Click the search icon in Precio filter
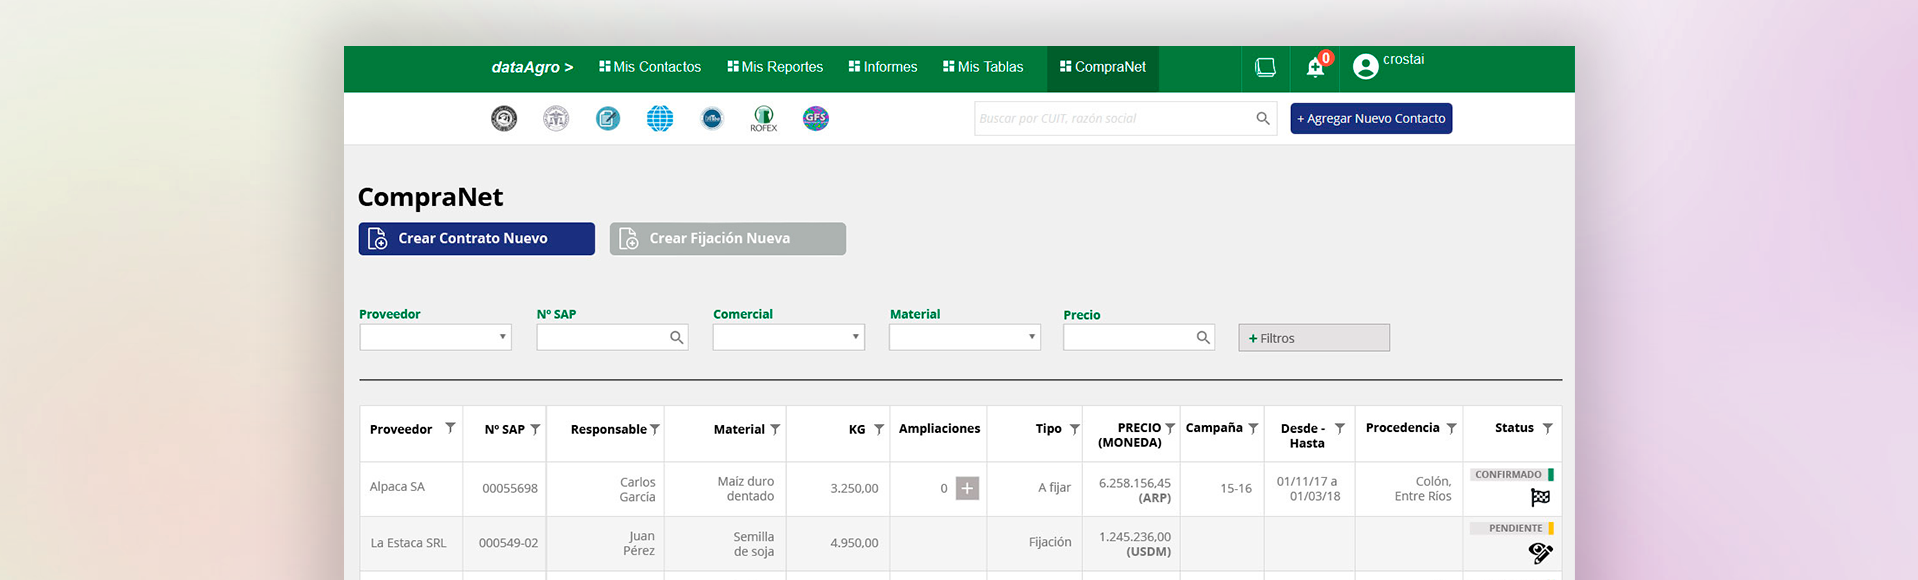The width and height of the screenshot is (1918, 580). pos(1203,338)
